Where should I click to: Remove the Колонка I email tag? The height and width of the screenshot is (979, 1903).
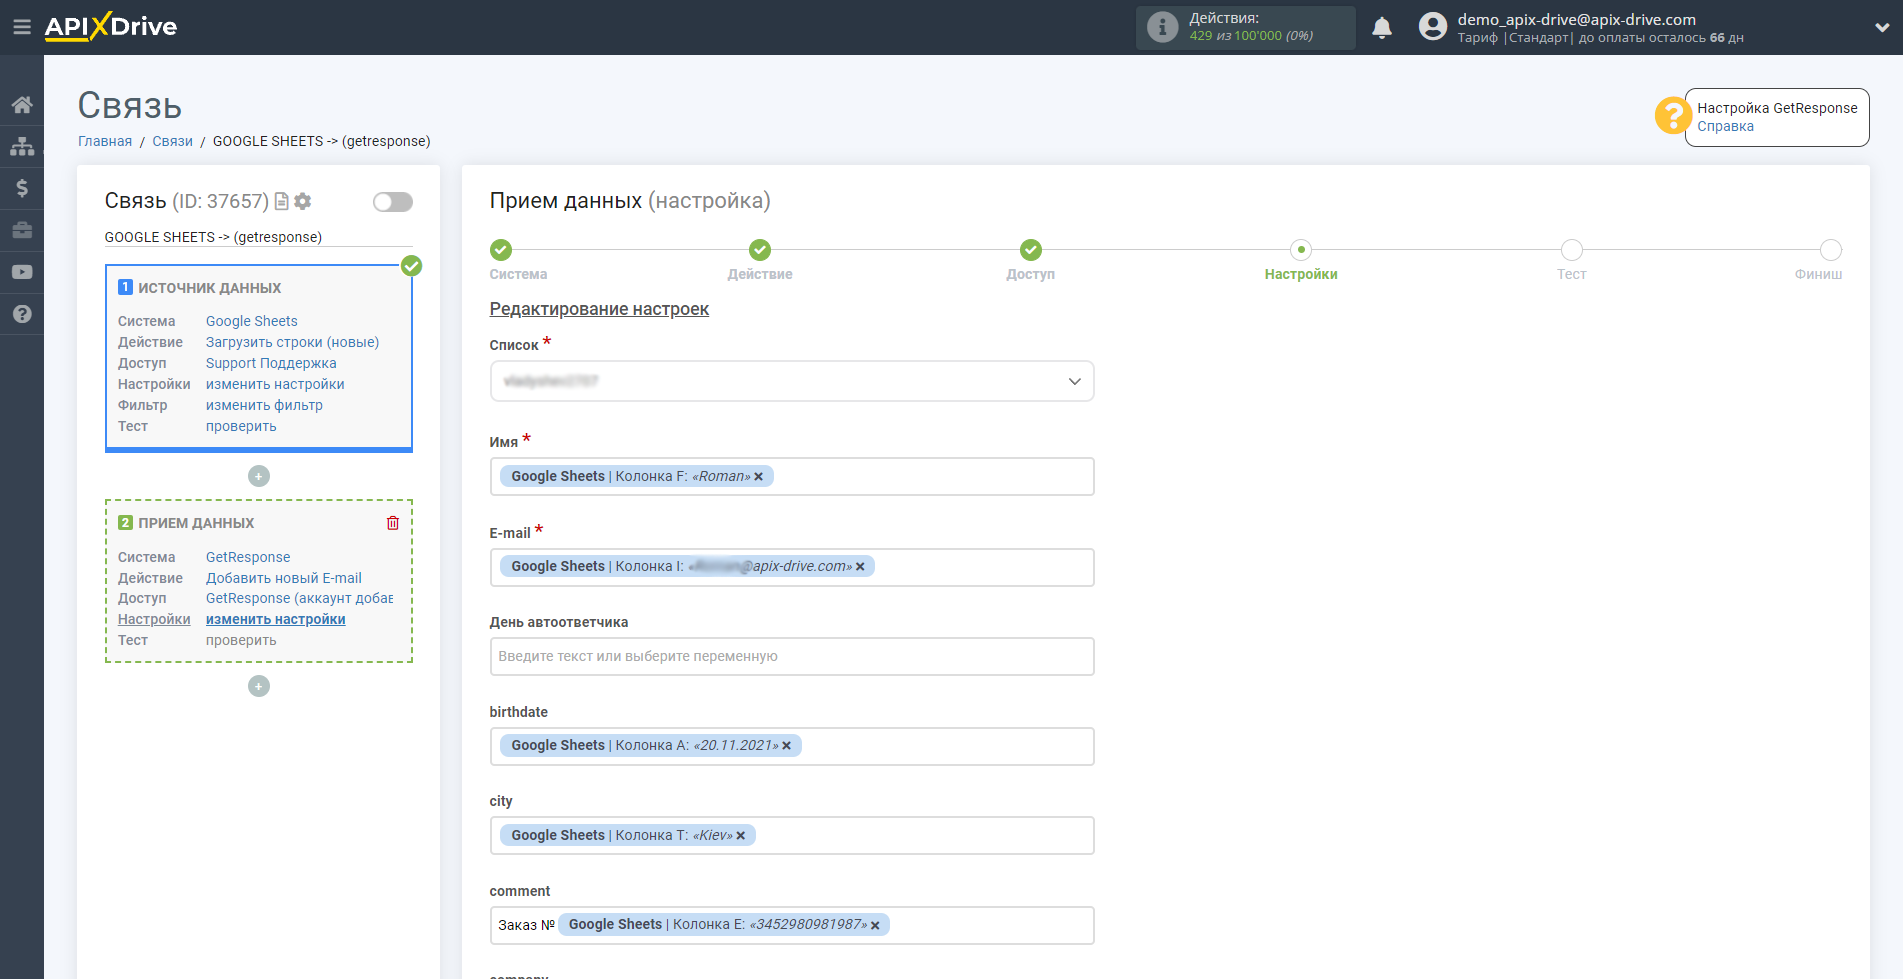pyautogui.click(x=860, y=567)
